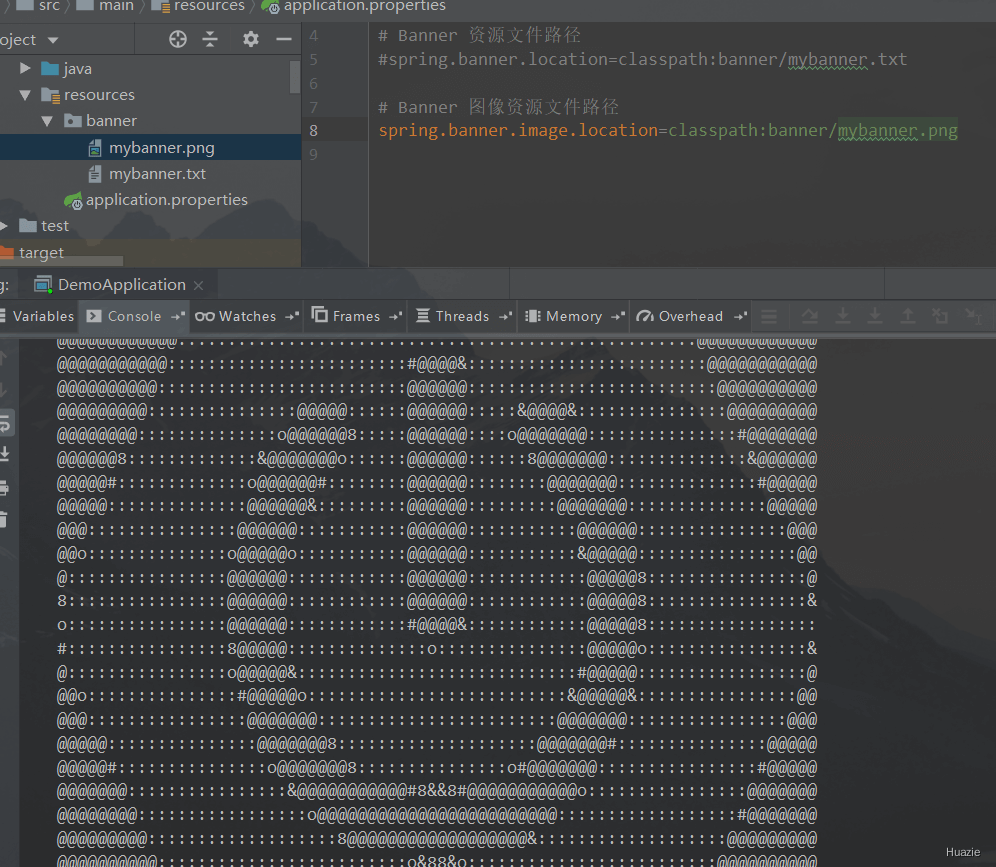This screenshot has height=867, width=996.
Task: Click the run to cursor icon
Action: point(973,316)
